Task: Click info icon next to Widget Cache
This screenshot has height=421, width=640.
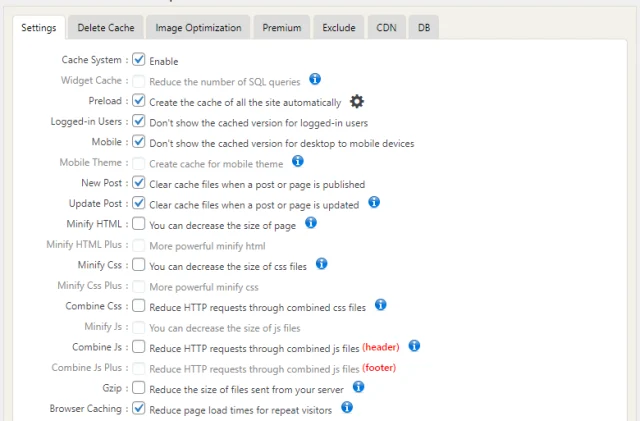Action: point(314,79)
